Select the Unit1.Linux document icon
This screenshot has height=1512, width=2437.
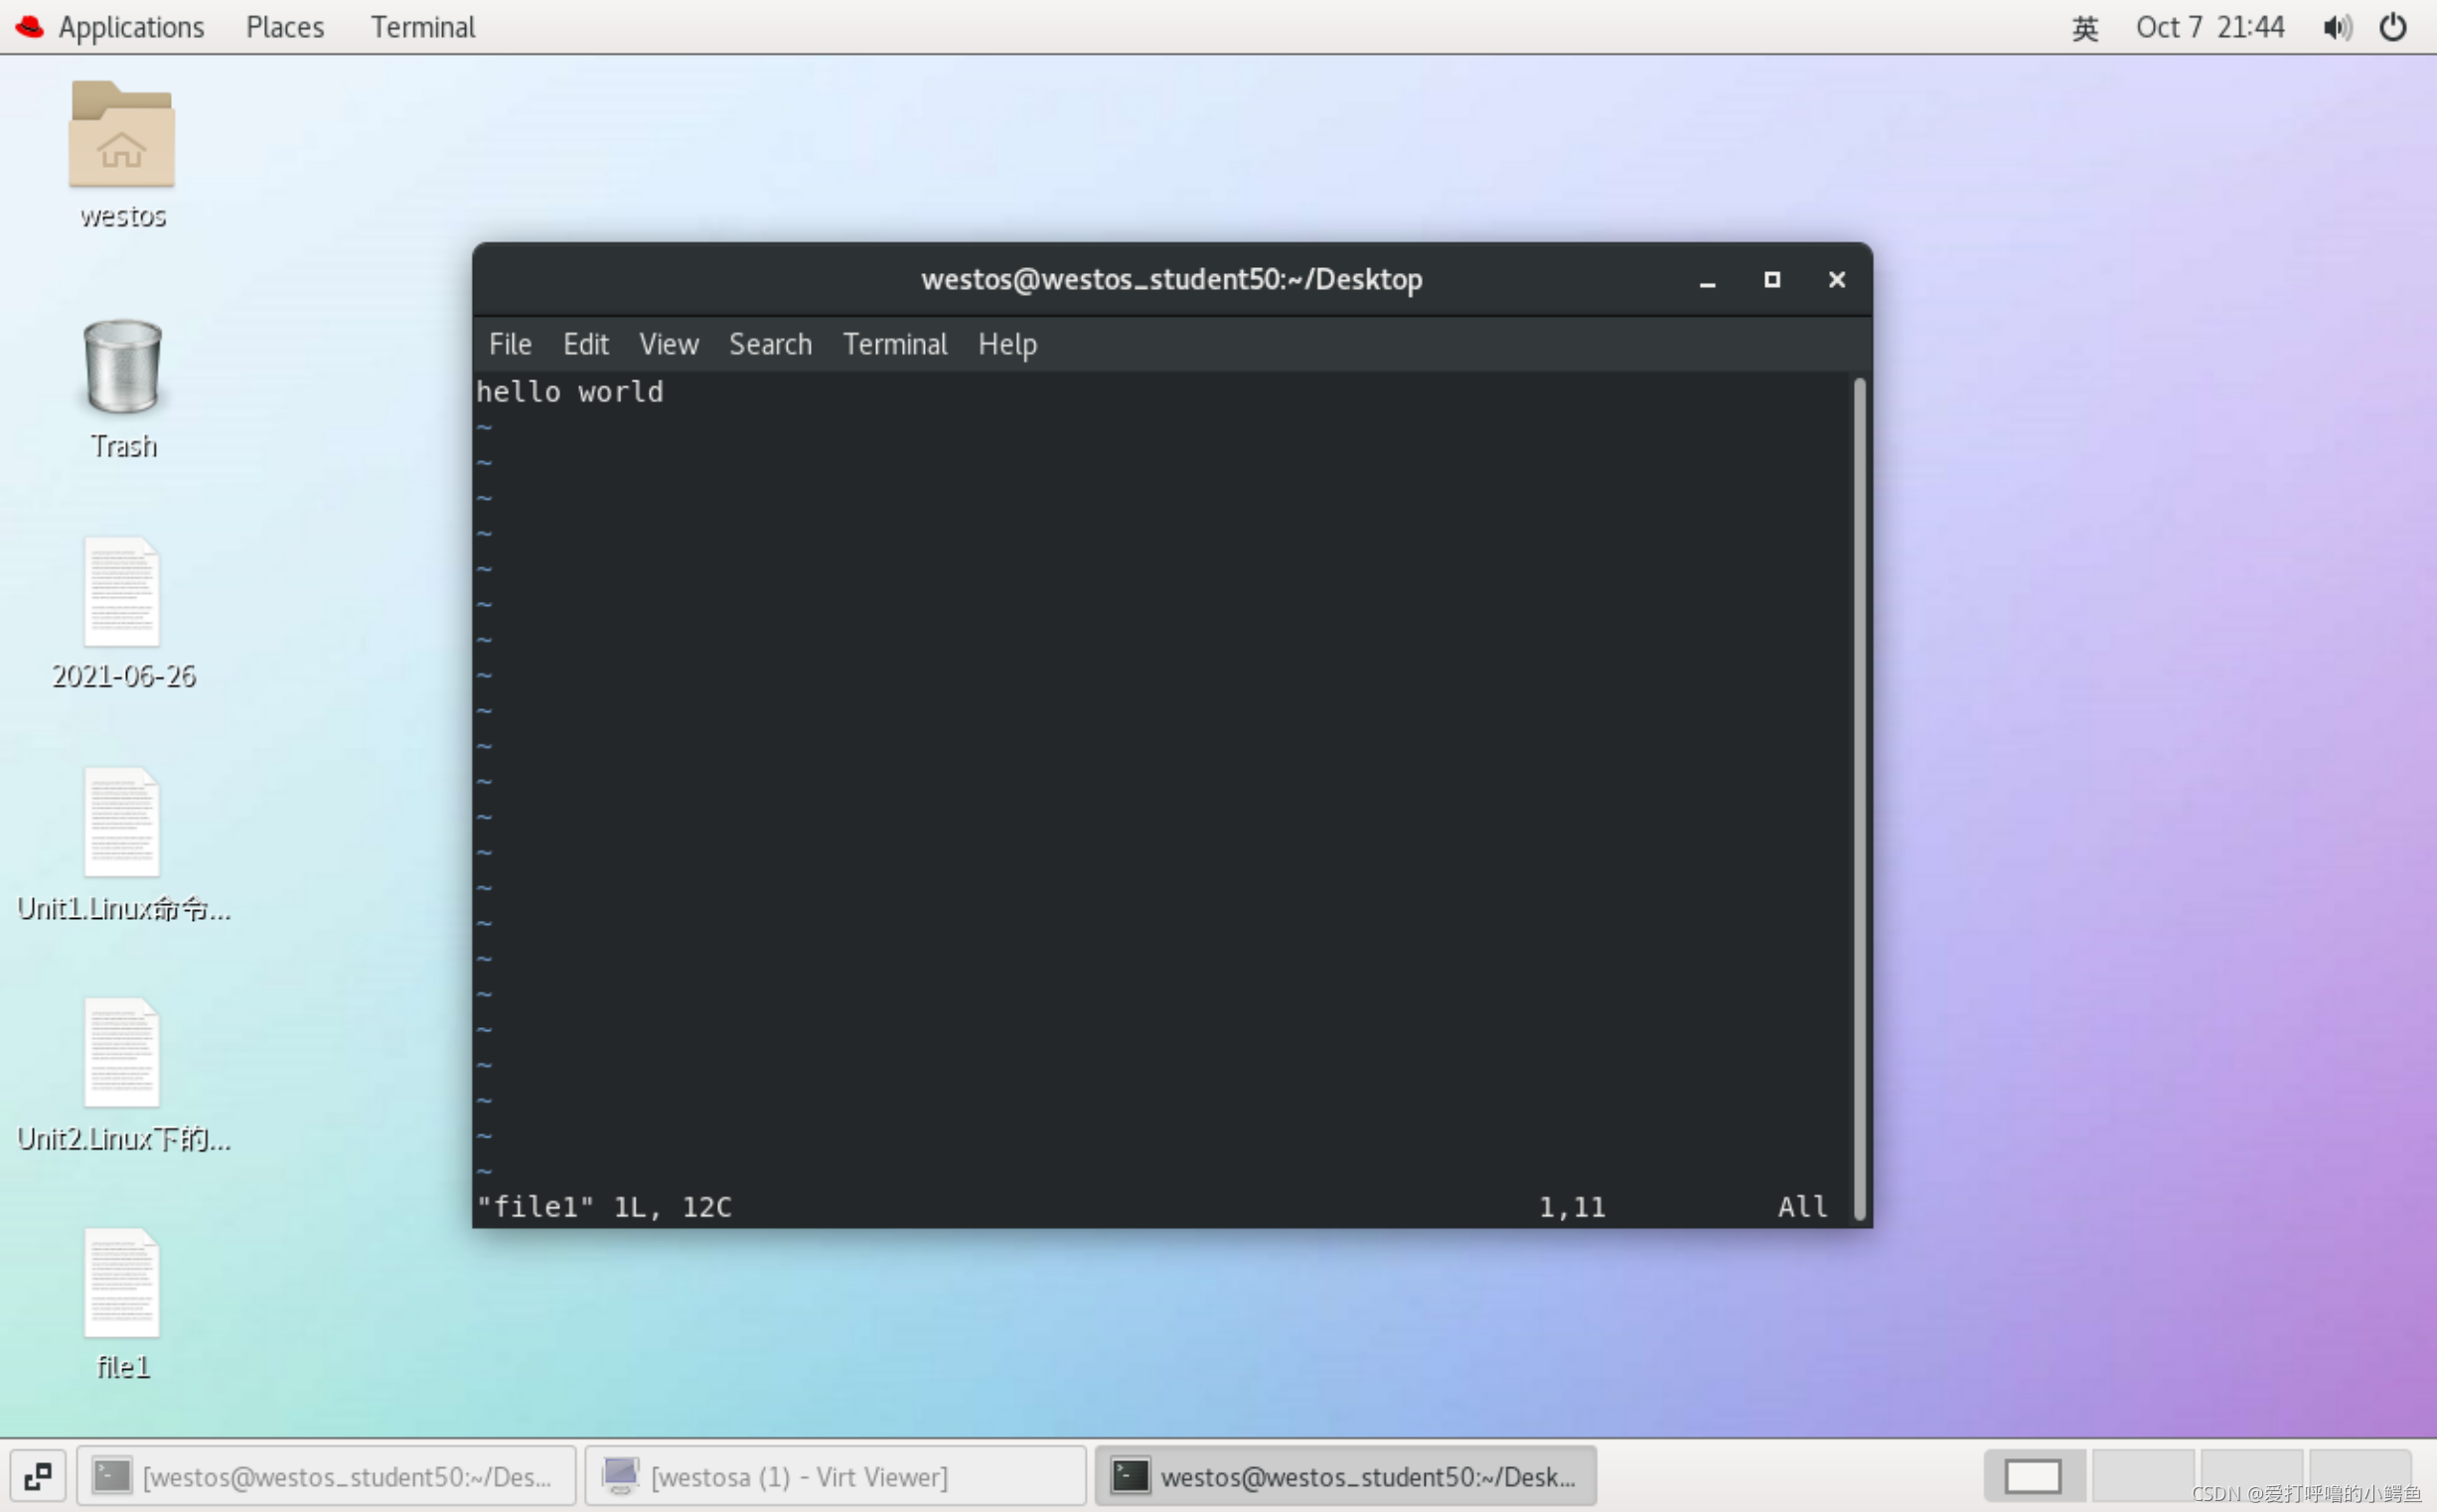(x=122, y=823)
